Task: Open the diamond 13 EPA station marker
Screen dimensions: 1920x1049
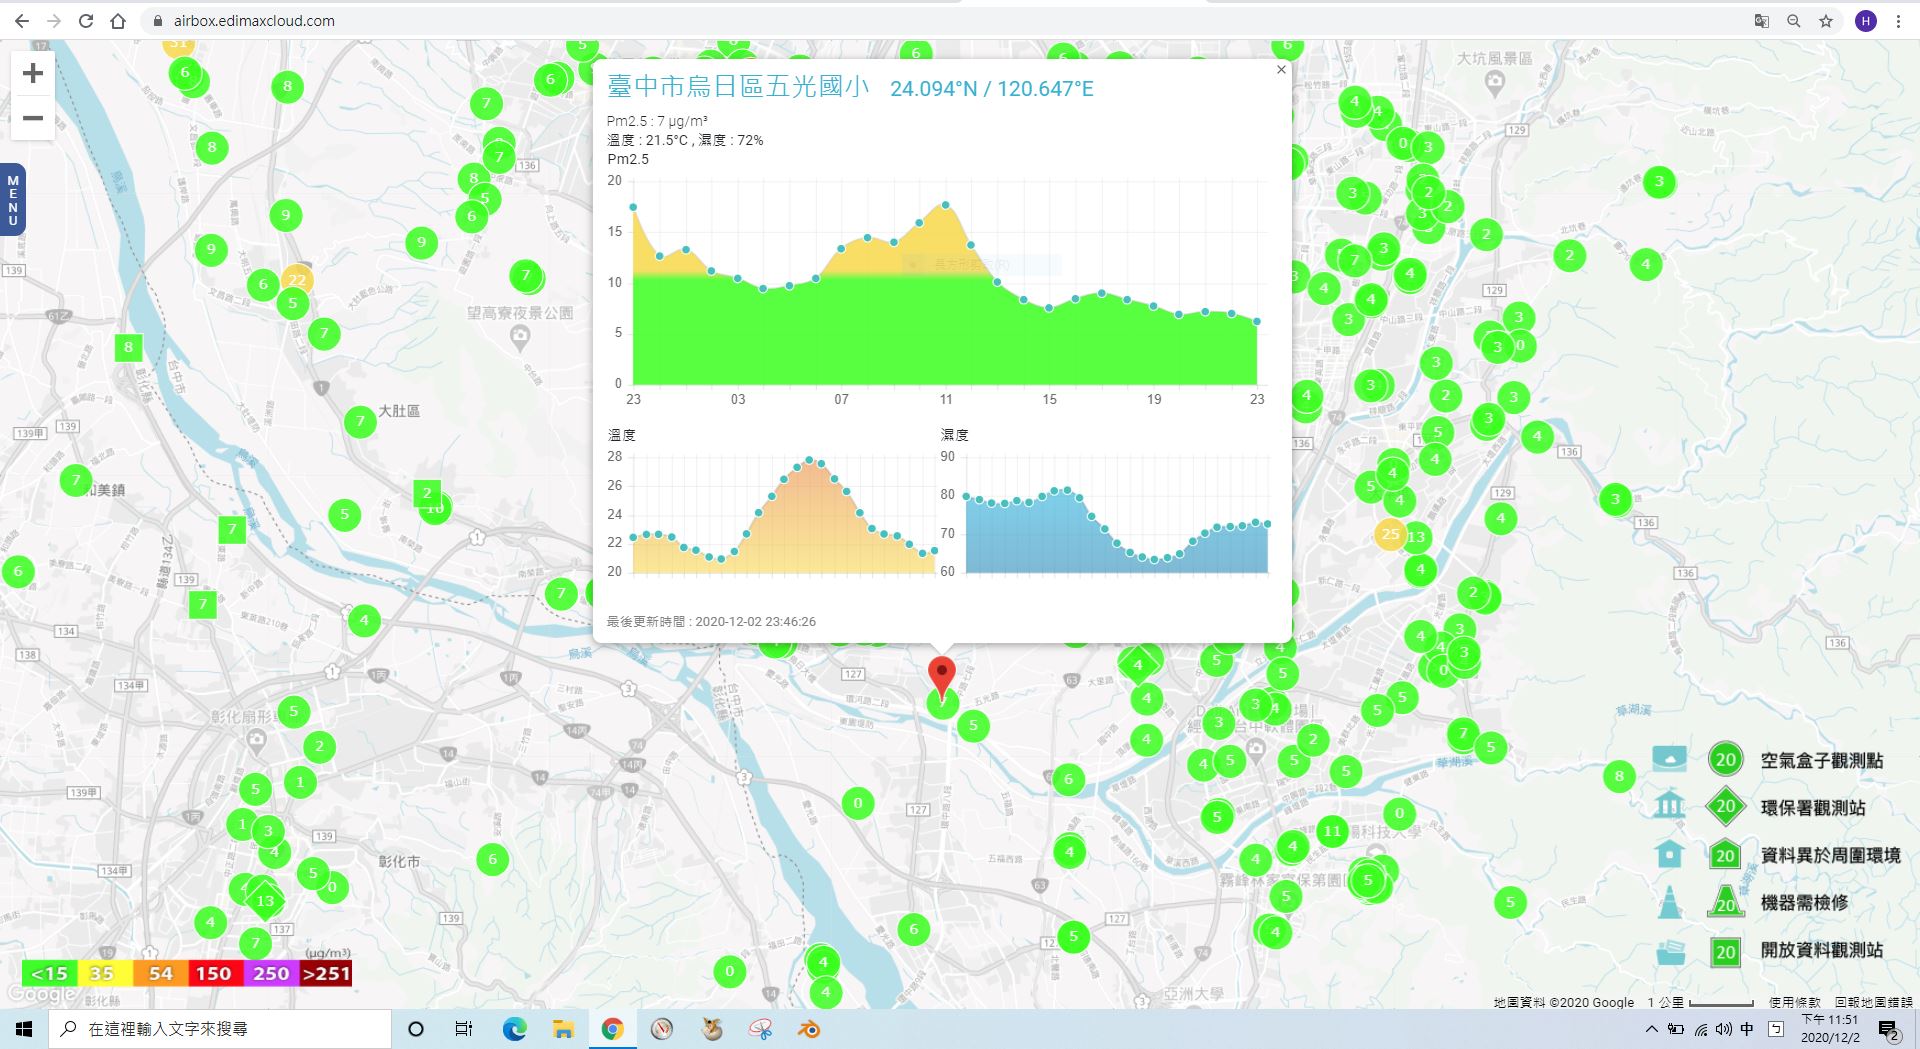Action: coord(265,900)
